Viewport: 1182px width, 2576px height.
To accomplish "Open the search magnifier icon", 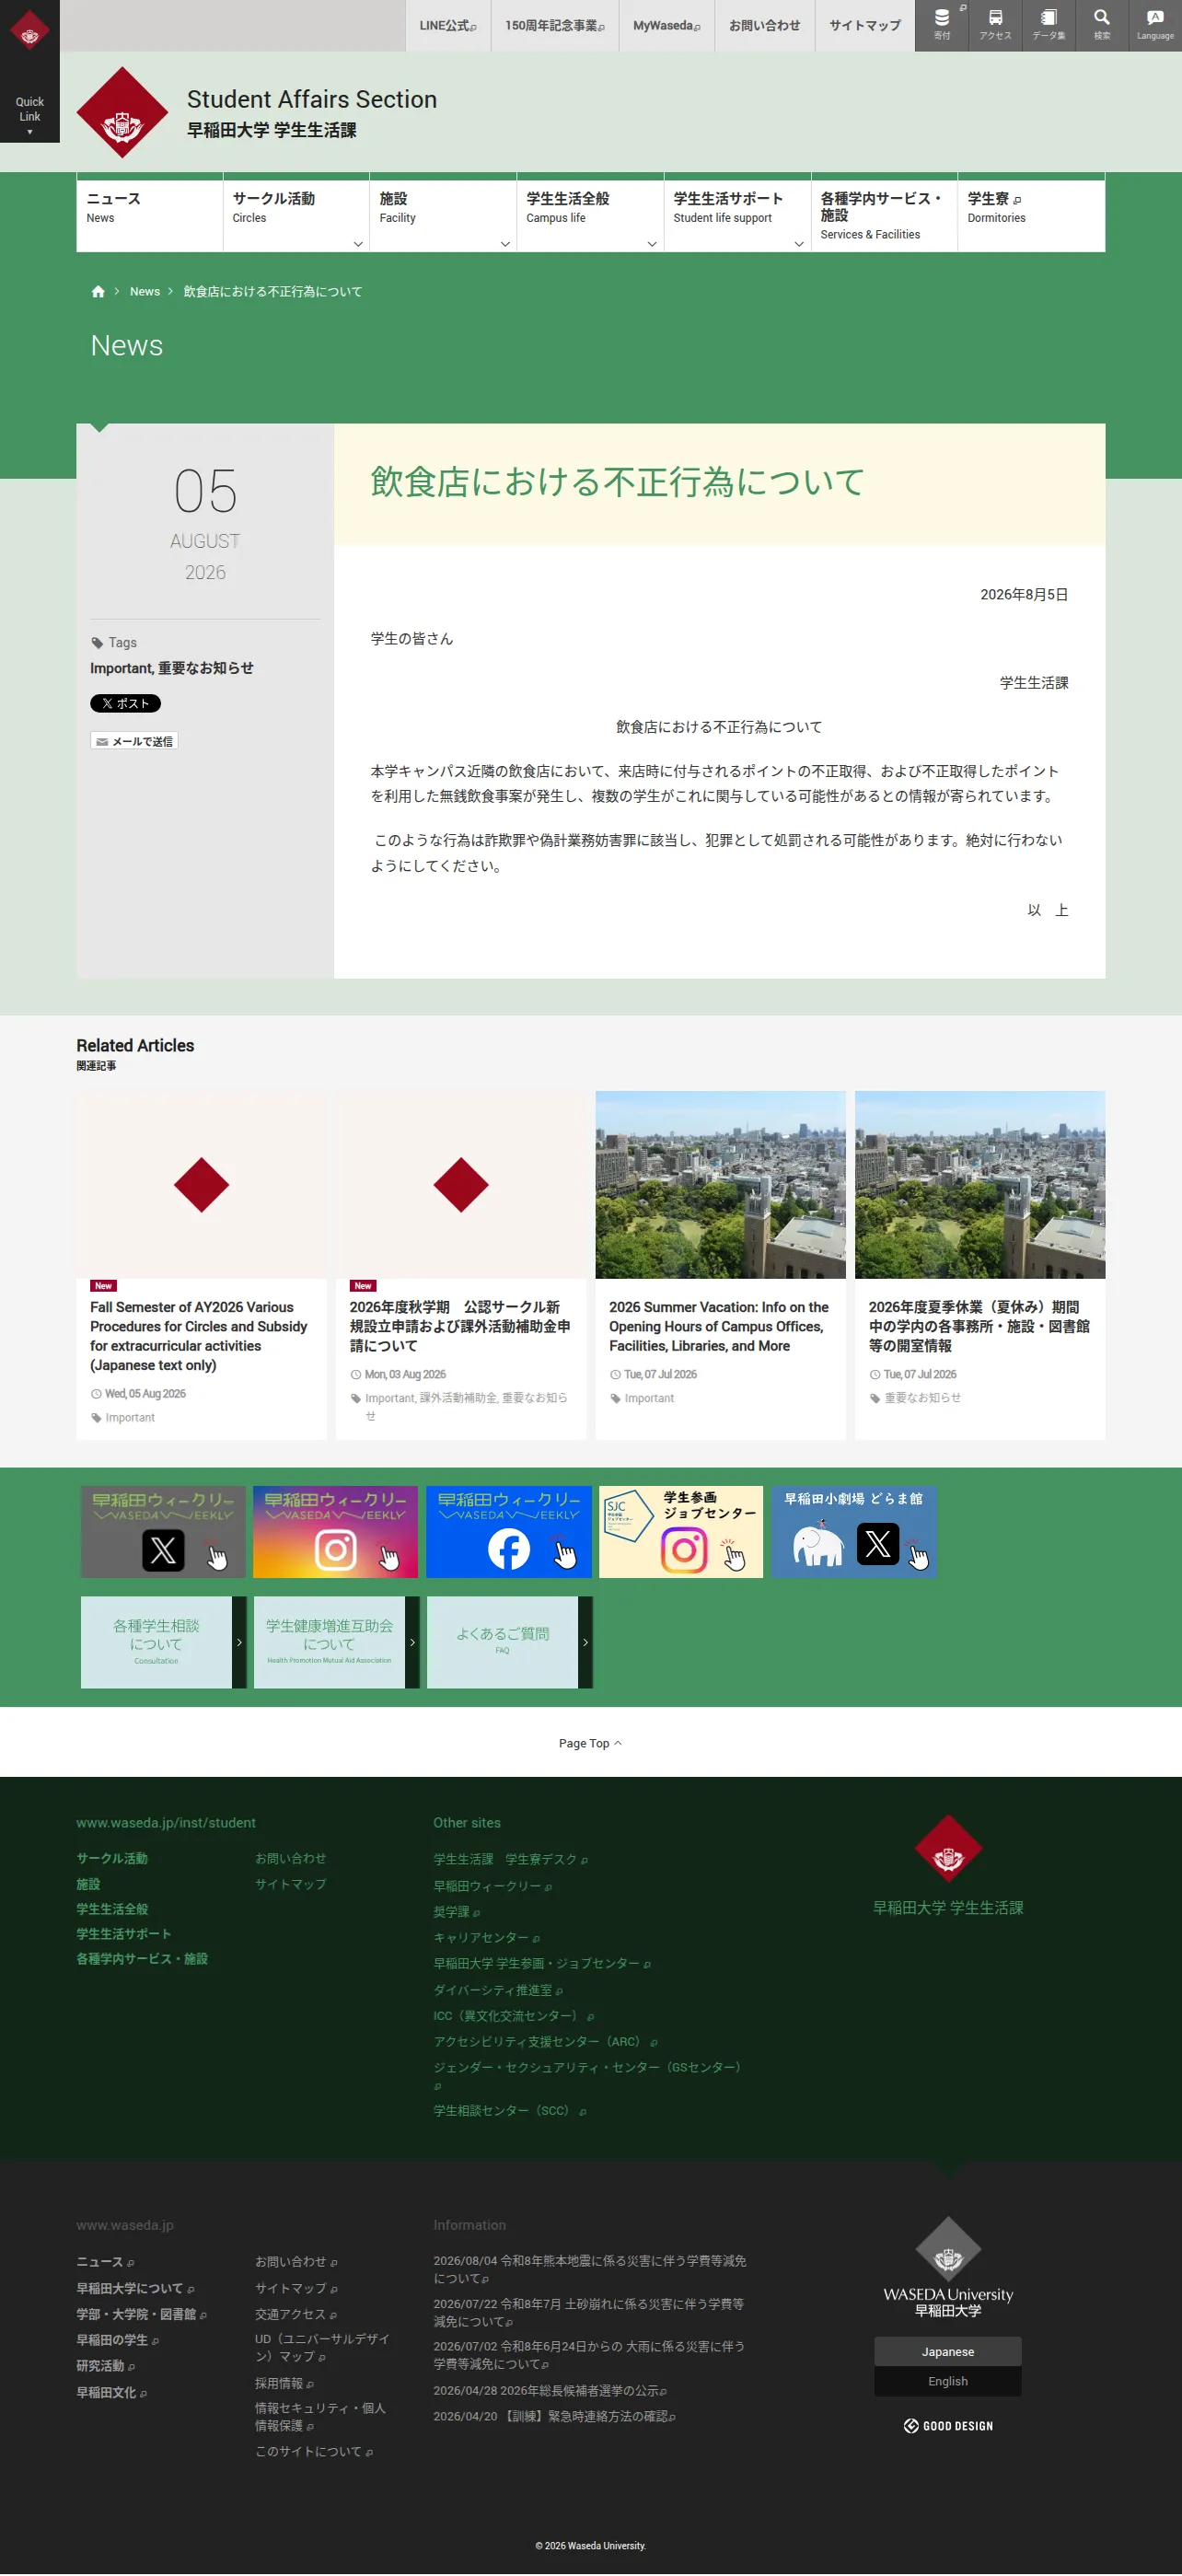I will (x=1101, y=25).
